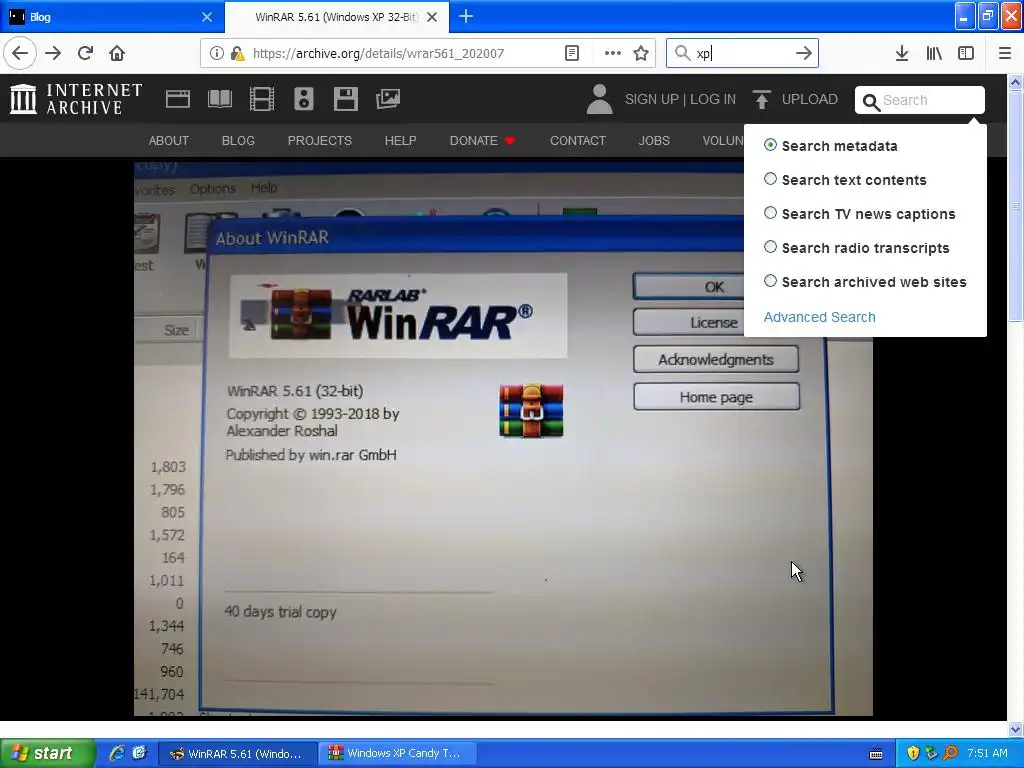This screenshot has width=1024, height=768.
Task: Open the Internet Archive video icon
Action: [x=262, y=99]
